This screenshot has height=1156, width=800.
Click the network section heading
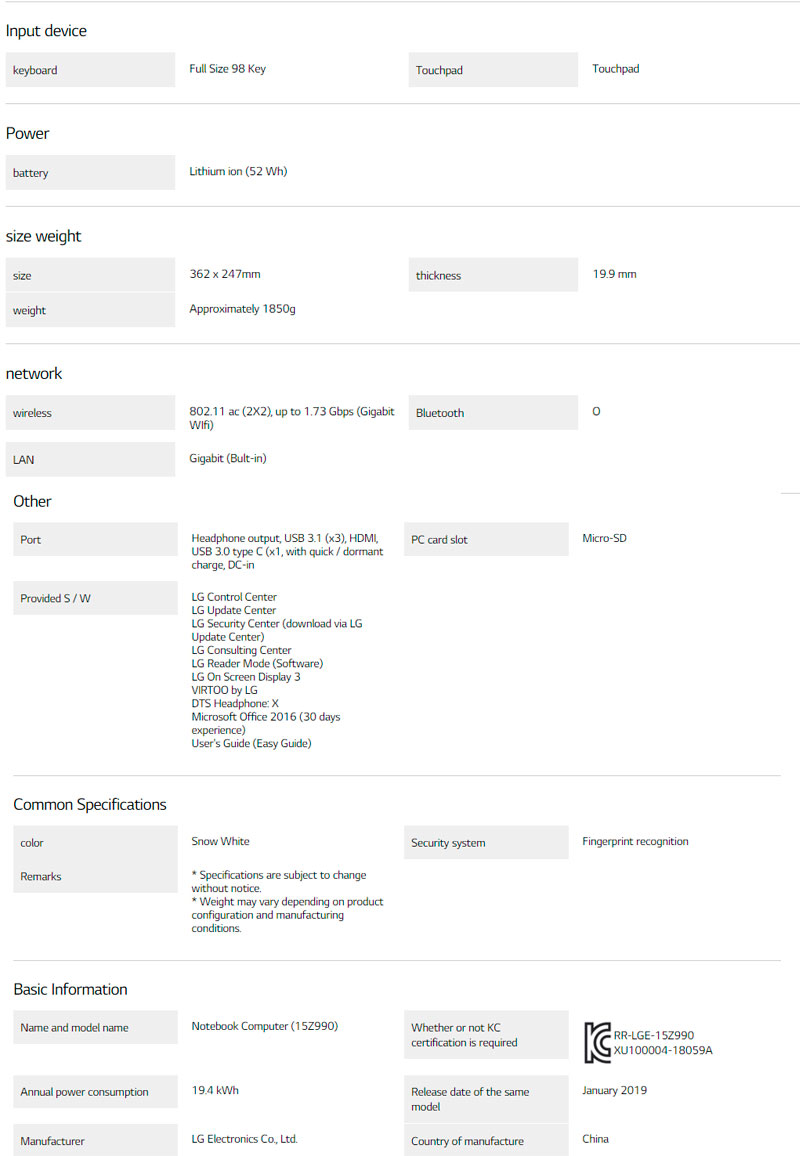(x=34, y=373)
